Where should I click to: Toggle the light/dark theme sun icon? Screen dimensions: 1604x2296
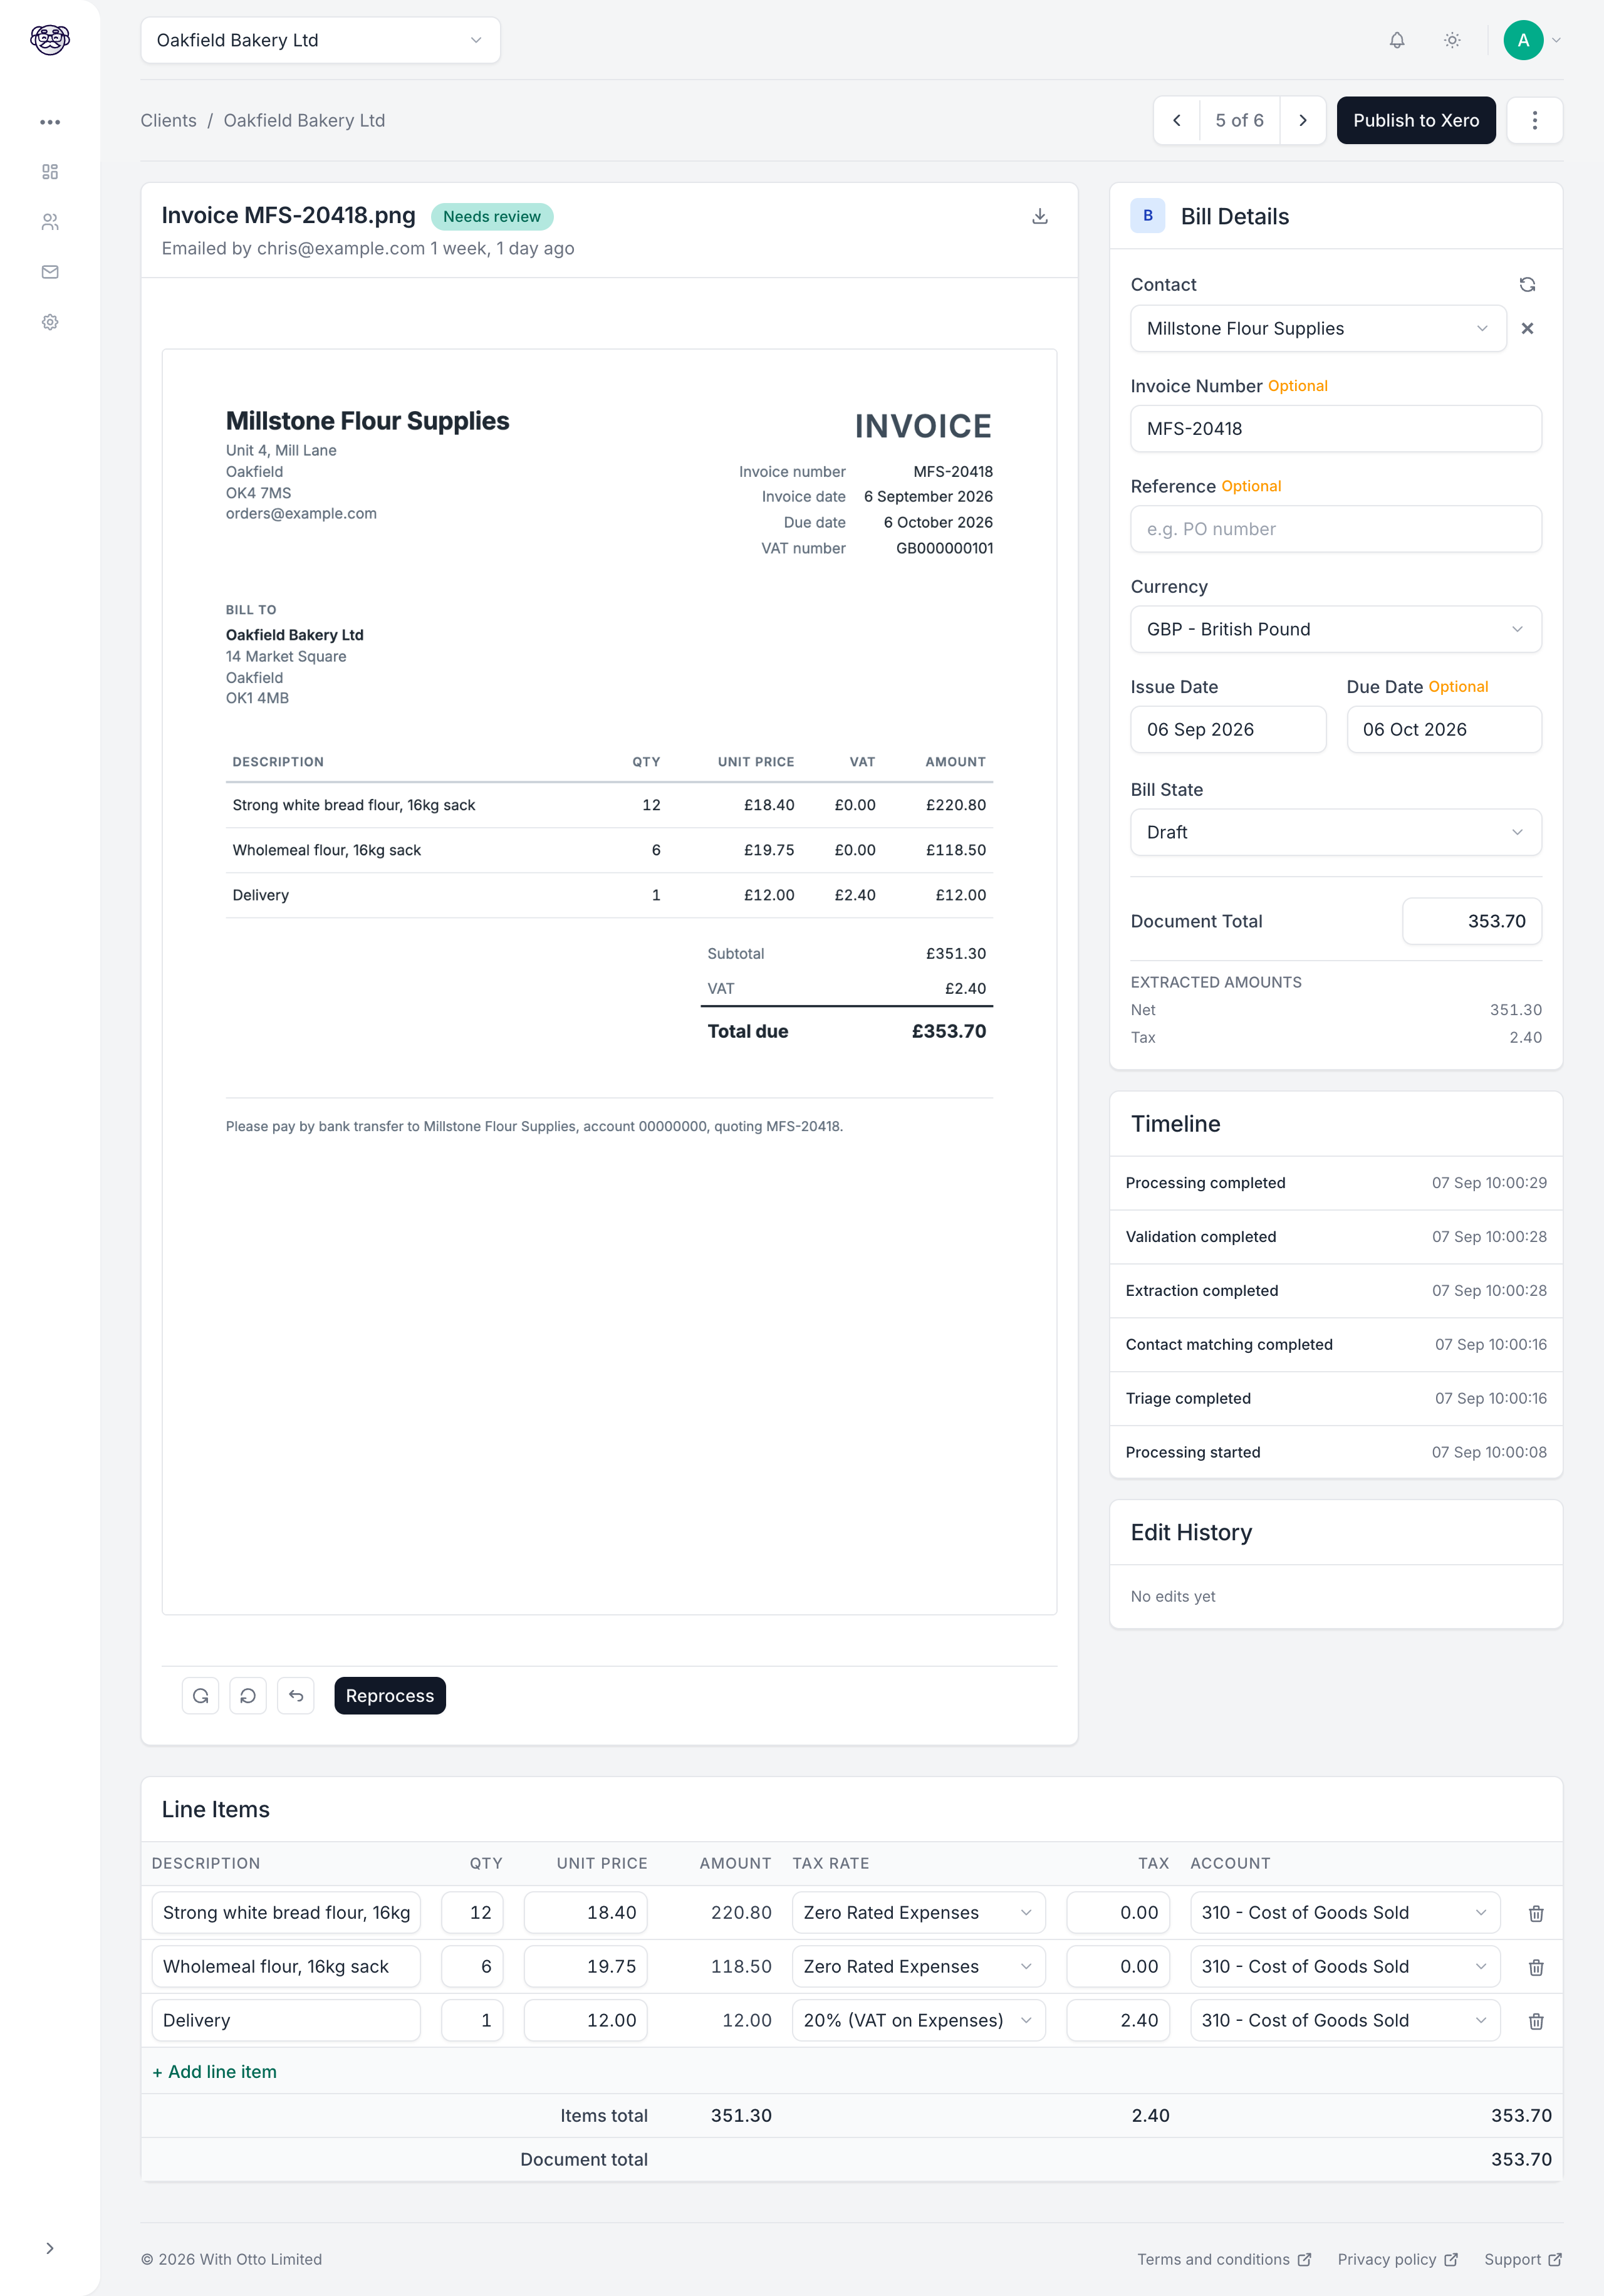1452,40
